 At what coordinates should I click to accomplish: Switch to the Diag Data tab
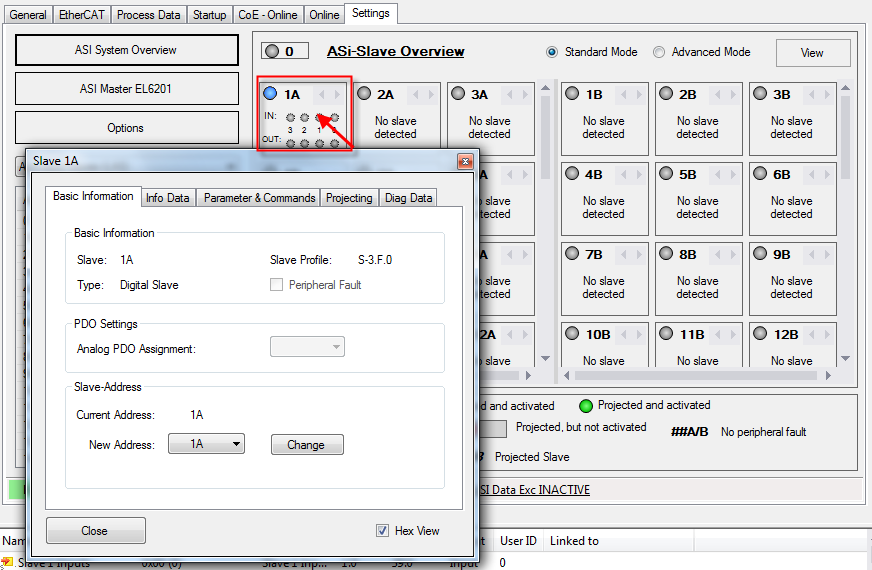(408, 198)
